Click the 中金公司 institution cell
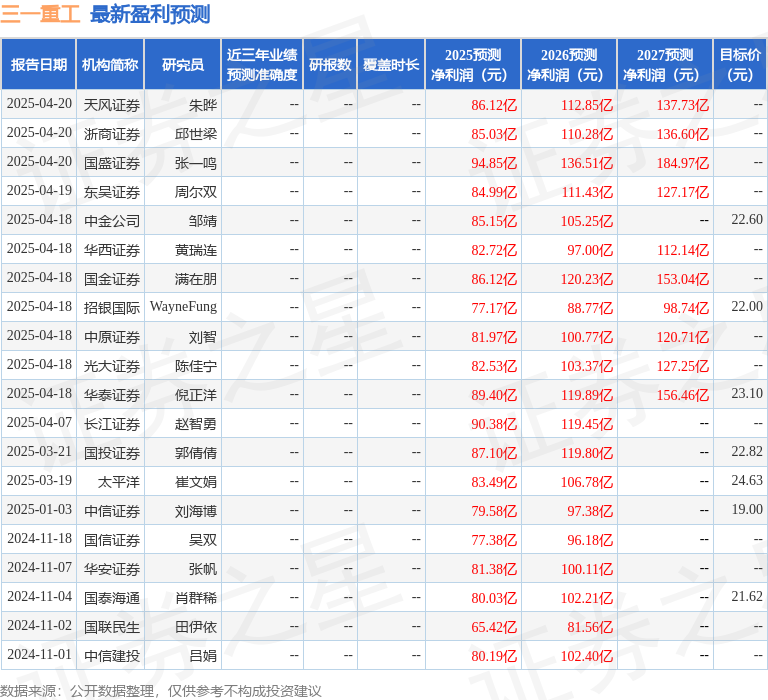Viewport: 768px width, 700px height. pos(112,220)
